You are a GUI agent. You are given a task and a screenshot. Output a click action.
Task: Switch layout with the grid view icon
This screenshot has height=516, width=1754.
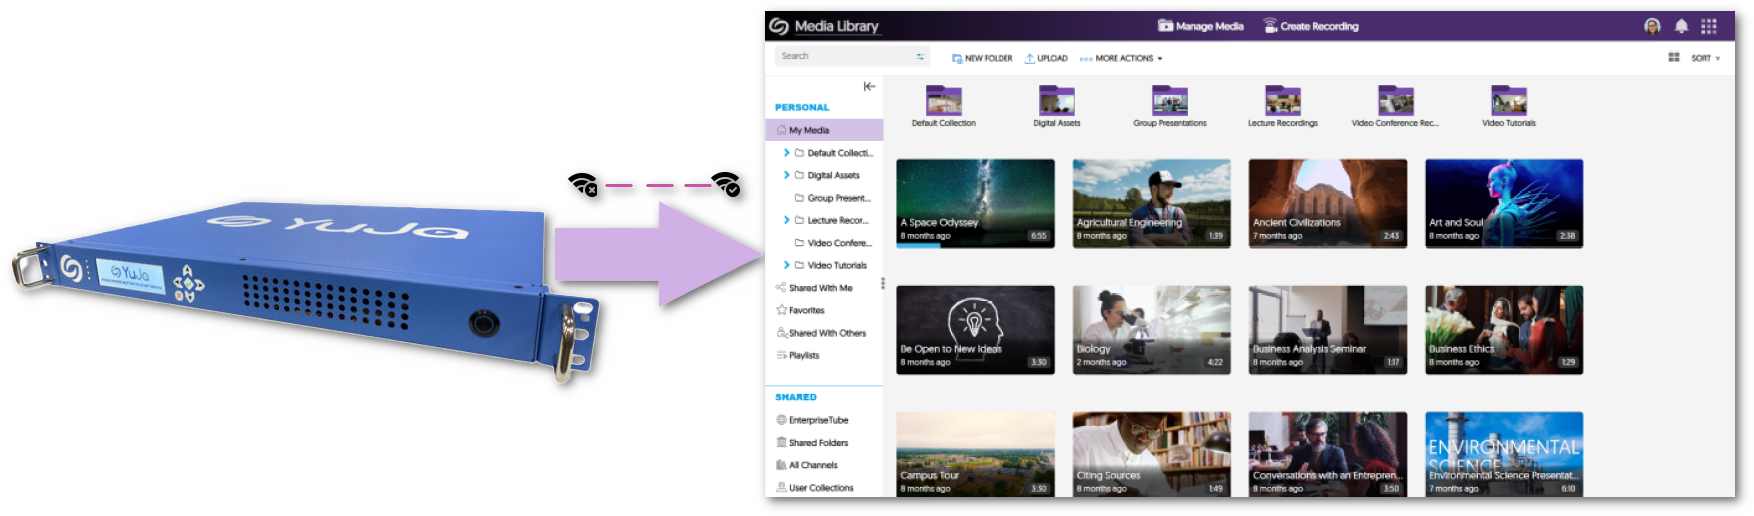[x=1674, y=58]
